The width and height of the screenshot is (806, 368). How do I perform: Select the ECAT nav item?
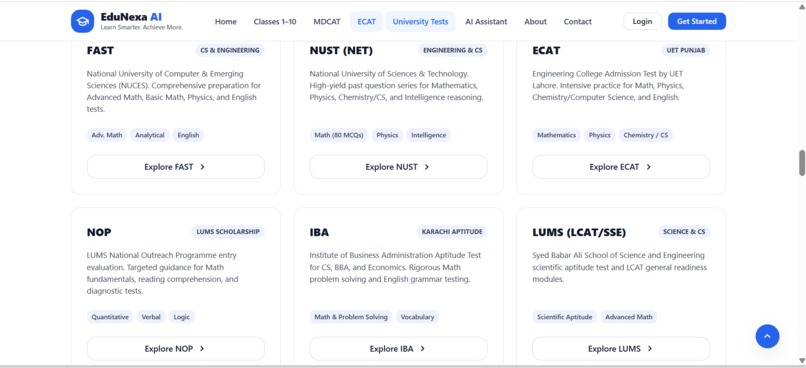pyautogui.click(x=367, y=22)
